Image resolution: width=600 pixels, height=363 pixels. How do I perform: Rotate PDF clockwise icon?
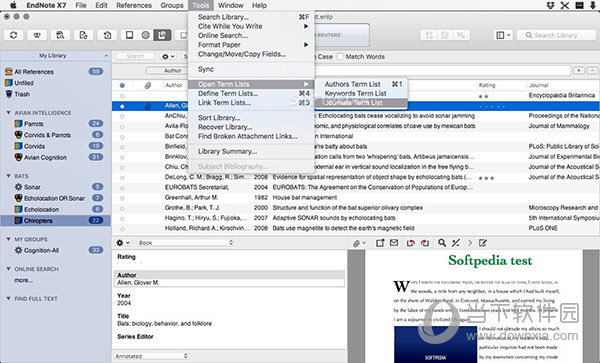425,243
